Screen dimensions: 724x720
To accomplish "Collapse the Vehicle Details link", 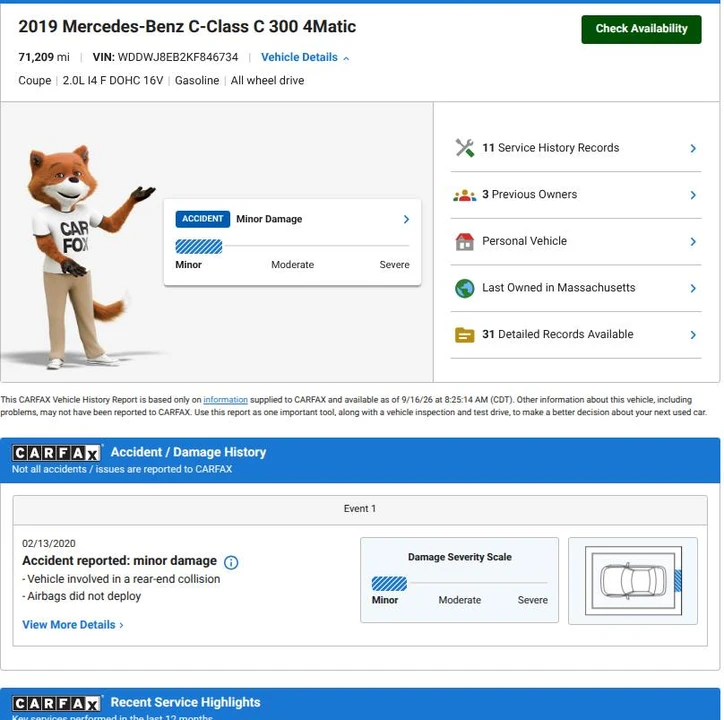I will [x=305, y=57].
